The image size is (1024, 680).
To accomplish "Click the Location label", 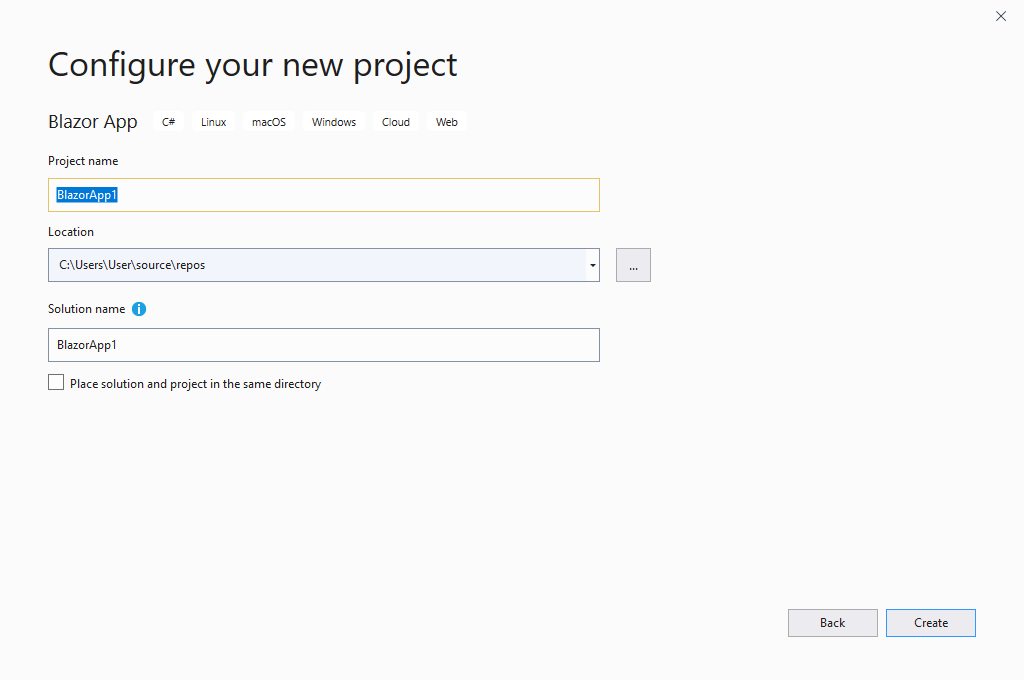I will click(x=71, y=232).
